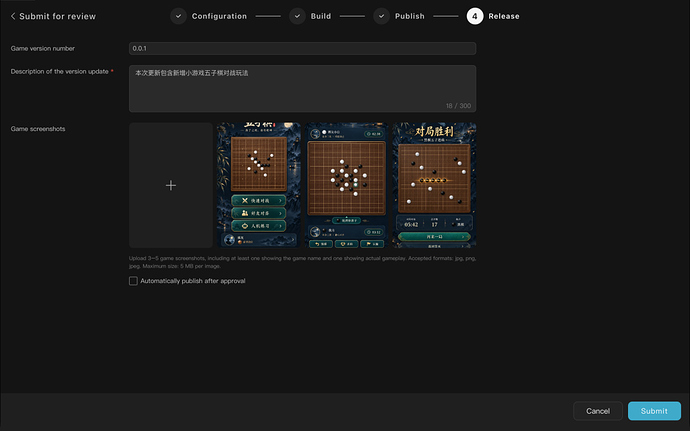Image resolution: width=690 pixels, height=431 pixels.
Task: Open the Publish step
Action: click(x=410, y=16)
